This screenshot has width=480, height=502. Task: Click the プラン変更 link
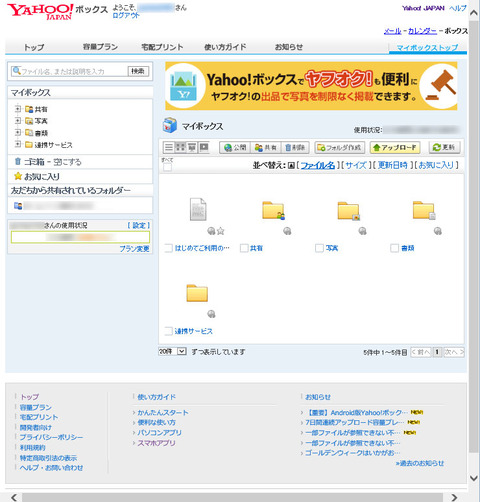click(134, 249)
